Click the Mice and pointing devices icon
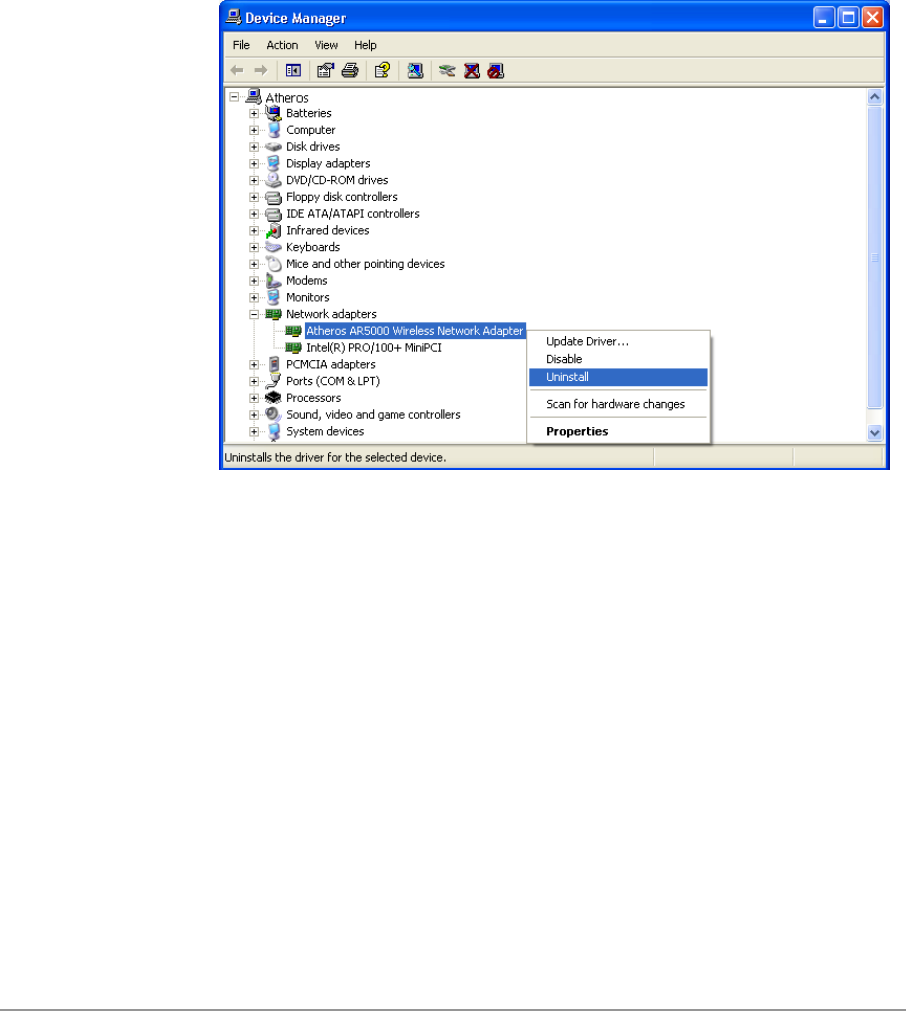Image resolution: width=906 pixels, height=1011 pixels. tap(273, 264)
